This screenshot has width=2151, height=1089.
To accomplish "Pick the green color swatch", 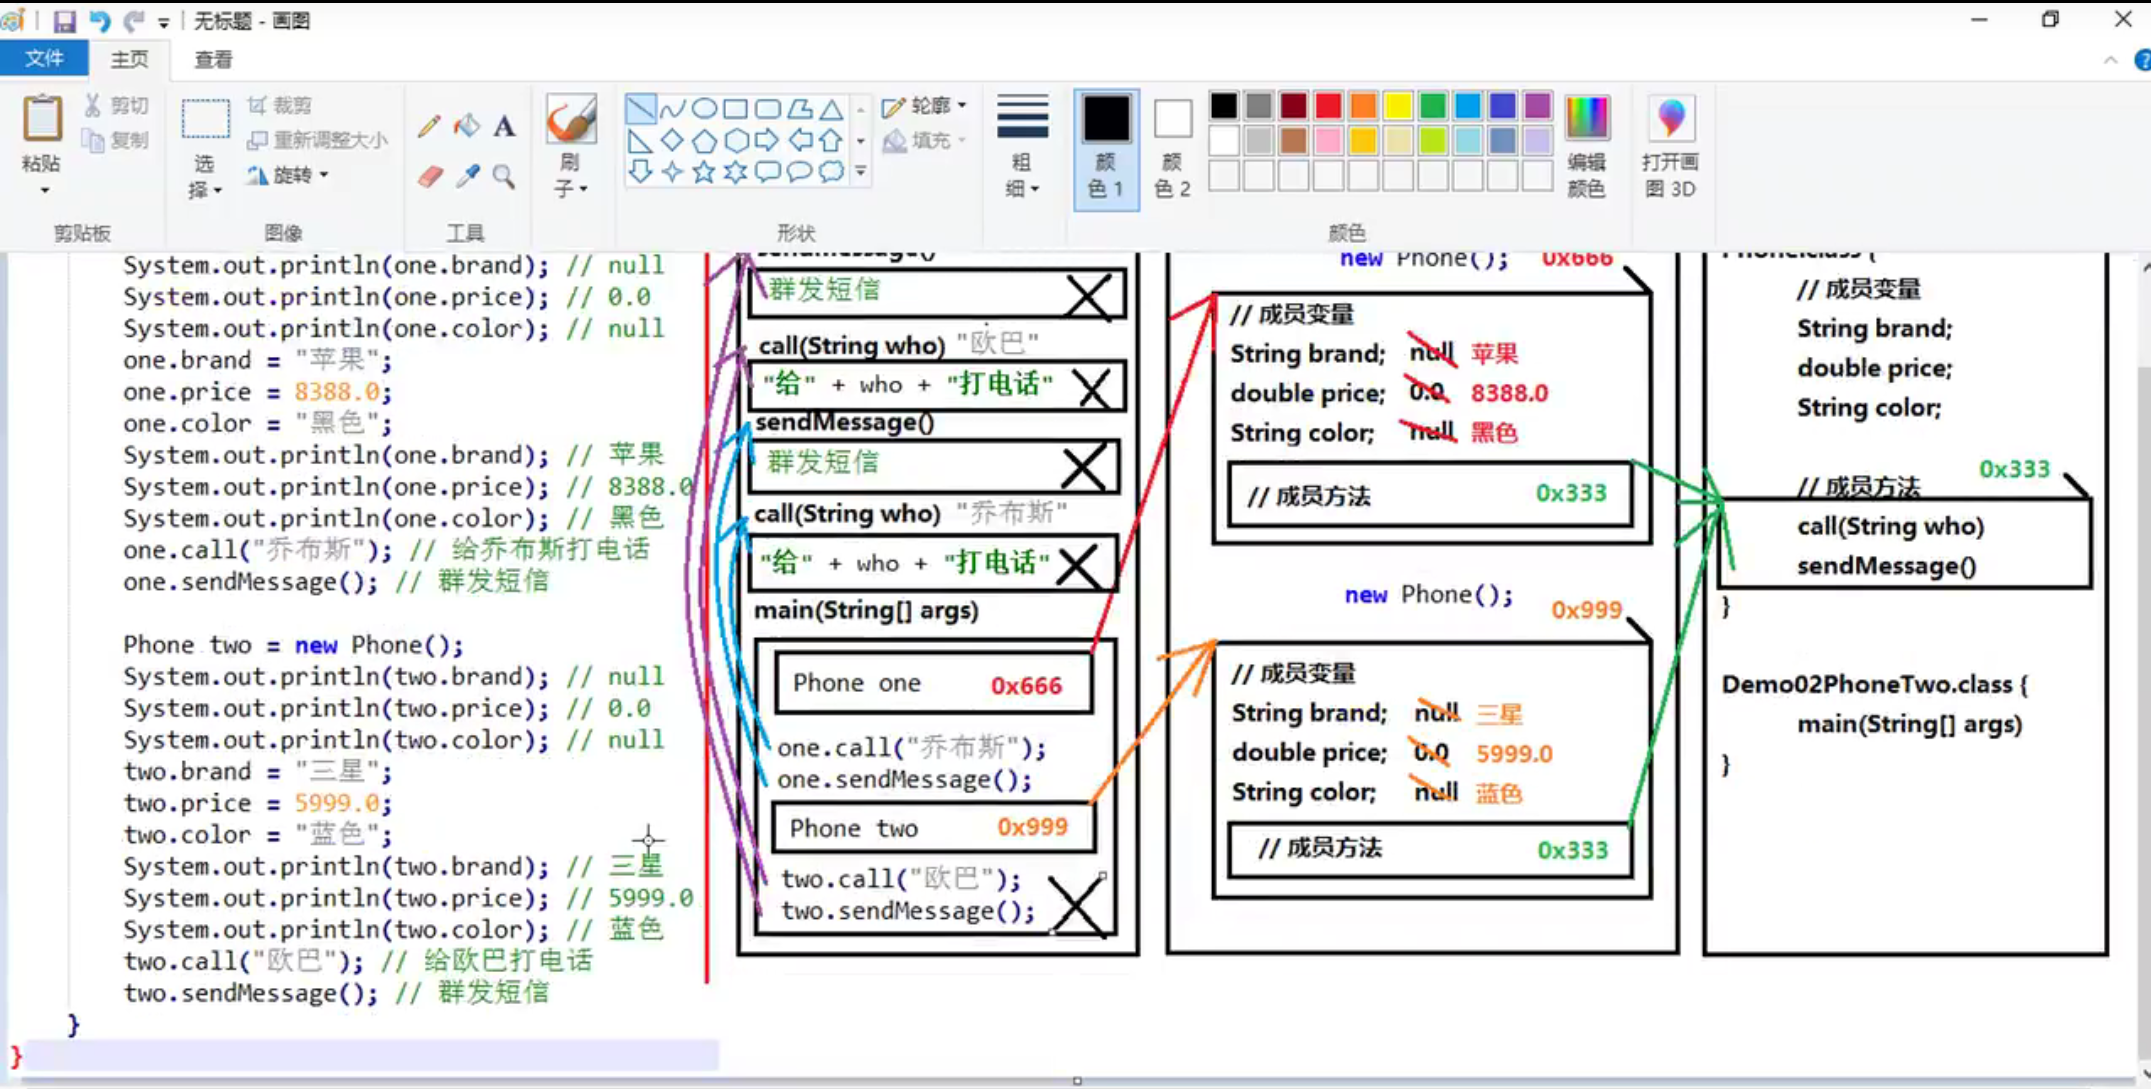I will click(x=1432, y=105).
